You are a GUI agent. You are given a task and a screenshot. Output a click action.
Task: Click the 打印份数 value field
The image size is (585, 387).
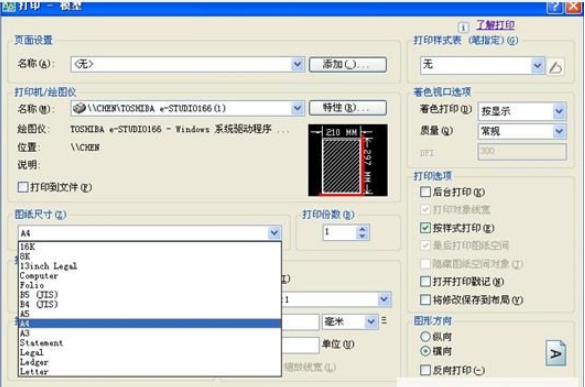click(340, 232)
